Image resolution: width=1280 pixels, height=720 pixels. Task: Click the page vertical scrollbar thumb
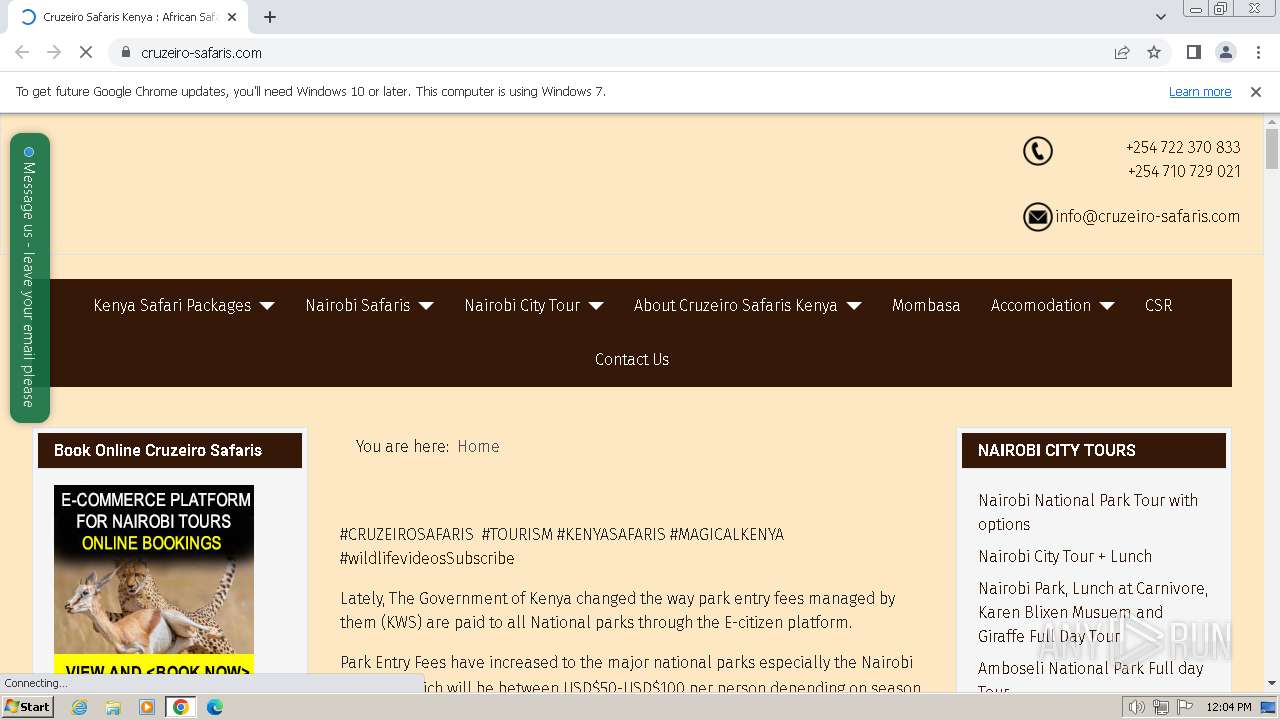click(x=1272, y=149)
